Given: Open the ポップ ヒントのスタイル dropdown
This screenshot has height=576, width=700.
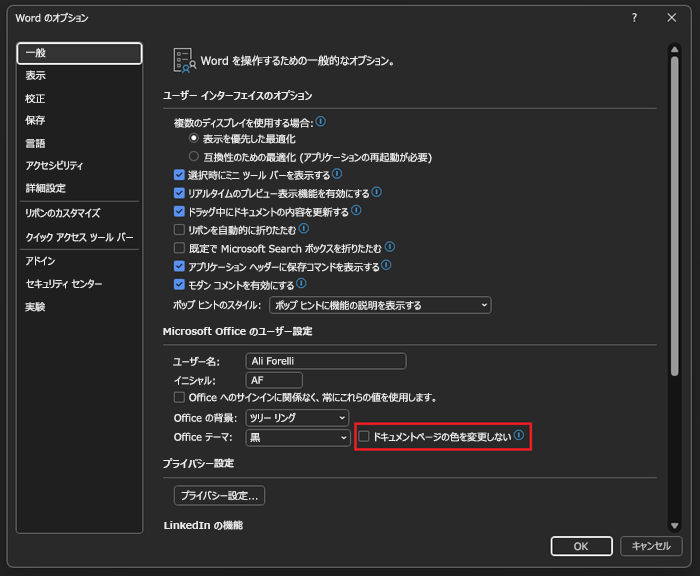Looking at the screenshot, I should coord(380,305).
